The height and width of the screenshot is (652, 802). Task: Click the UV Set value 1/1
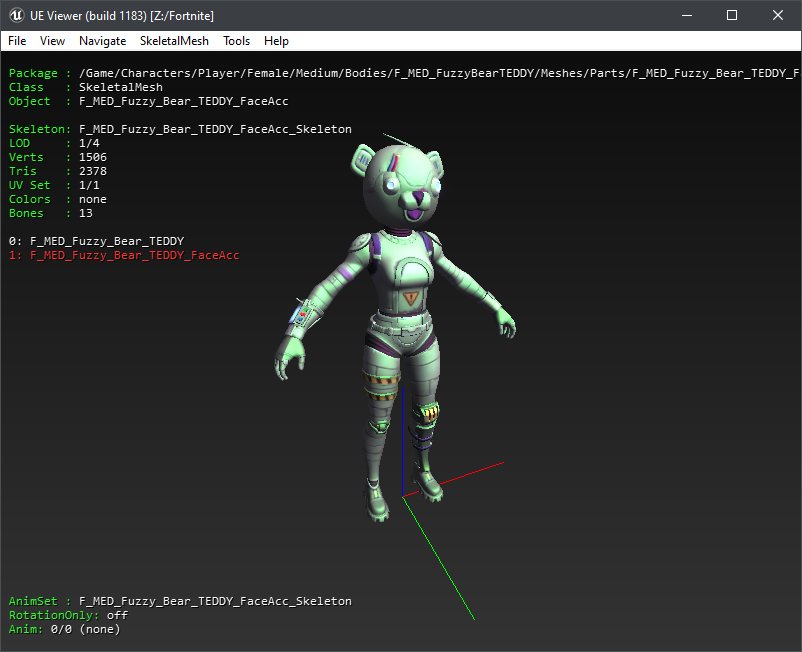pos(89,185)
